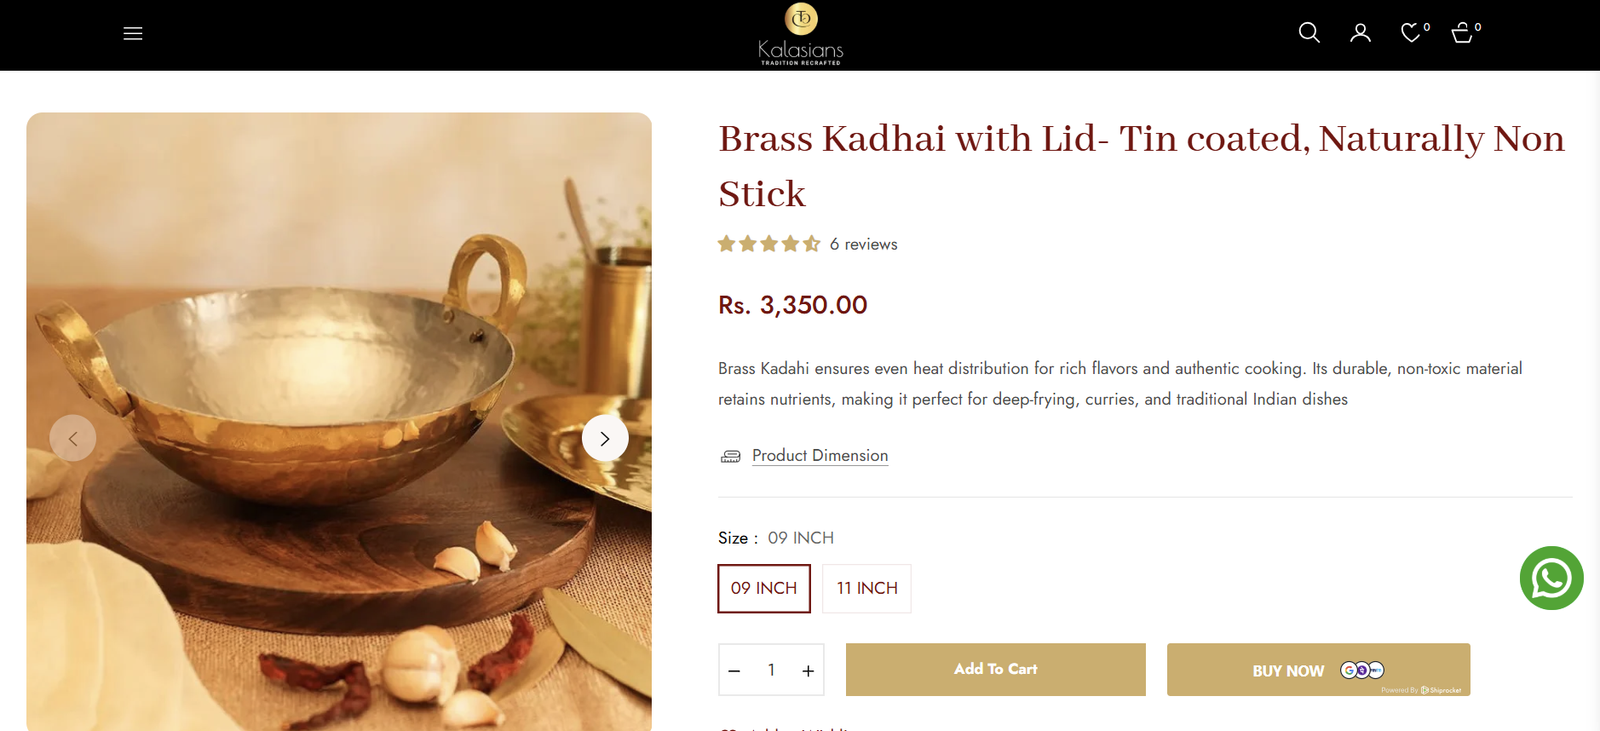This screenshot has height=731, width=1600.
Task: Open the shopping cart icon
Action: tap(1462, 33)
